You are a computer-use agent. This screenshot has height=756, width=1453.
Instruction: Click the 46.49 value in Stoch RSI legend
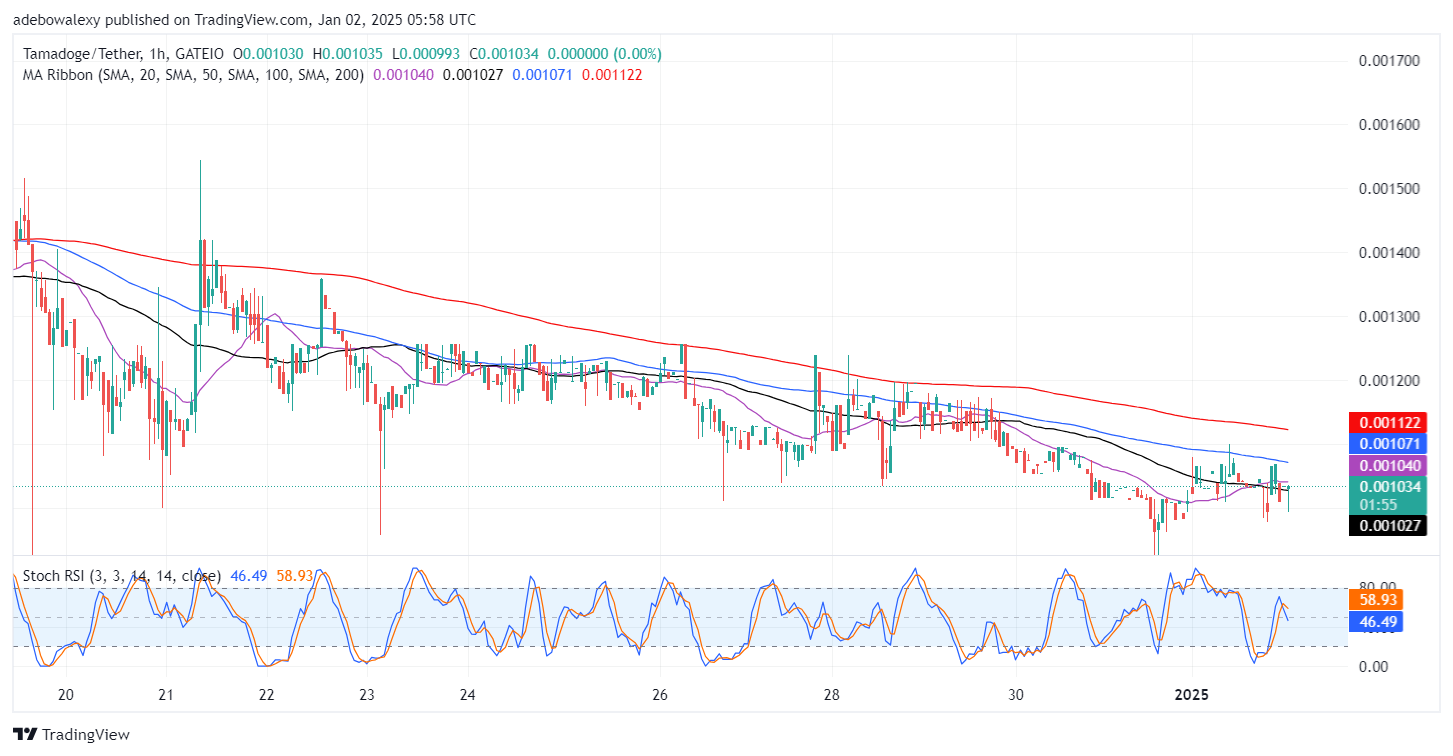tap(249, 576)
